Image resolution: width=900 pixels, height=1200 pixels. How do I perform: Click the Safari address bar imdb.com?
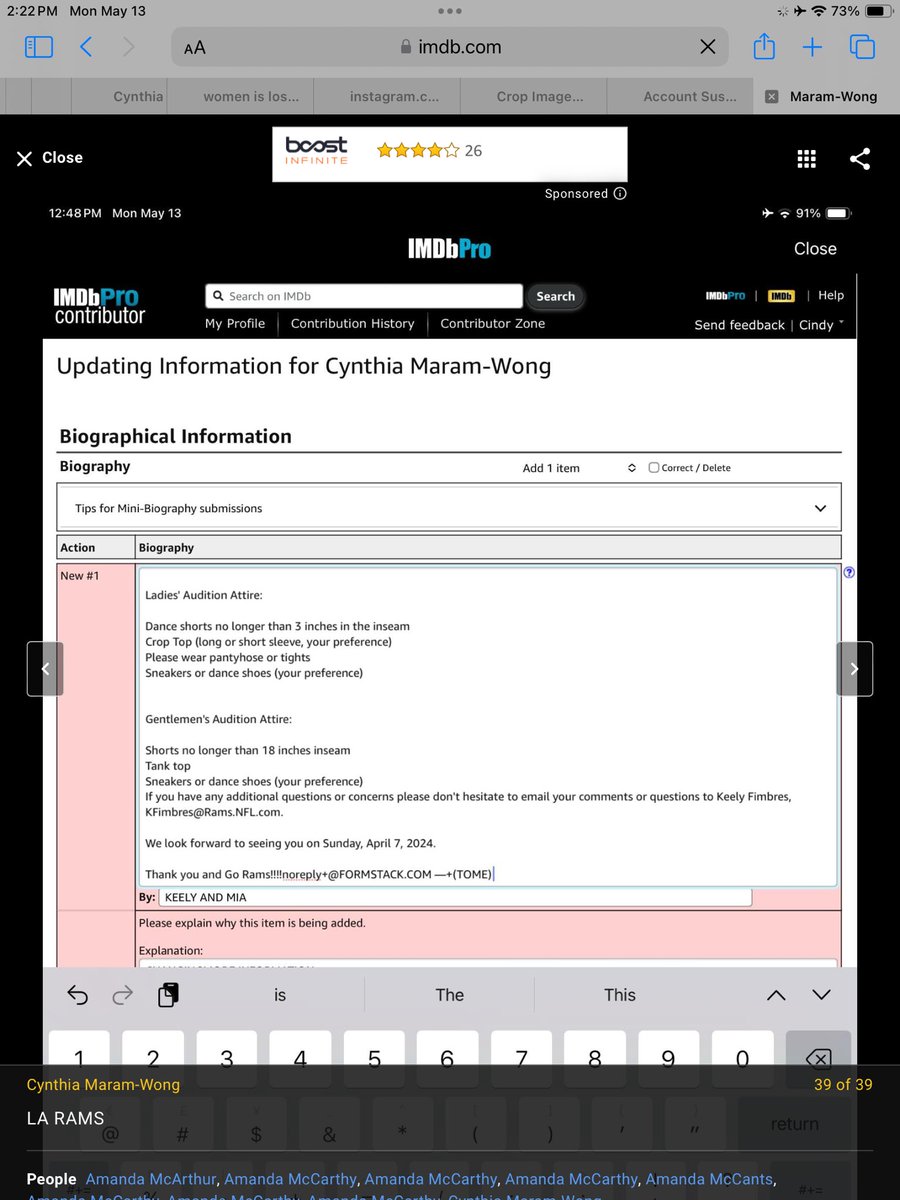450,47
